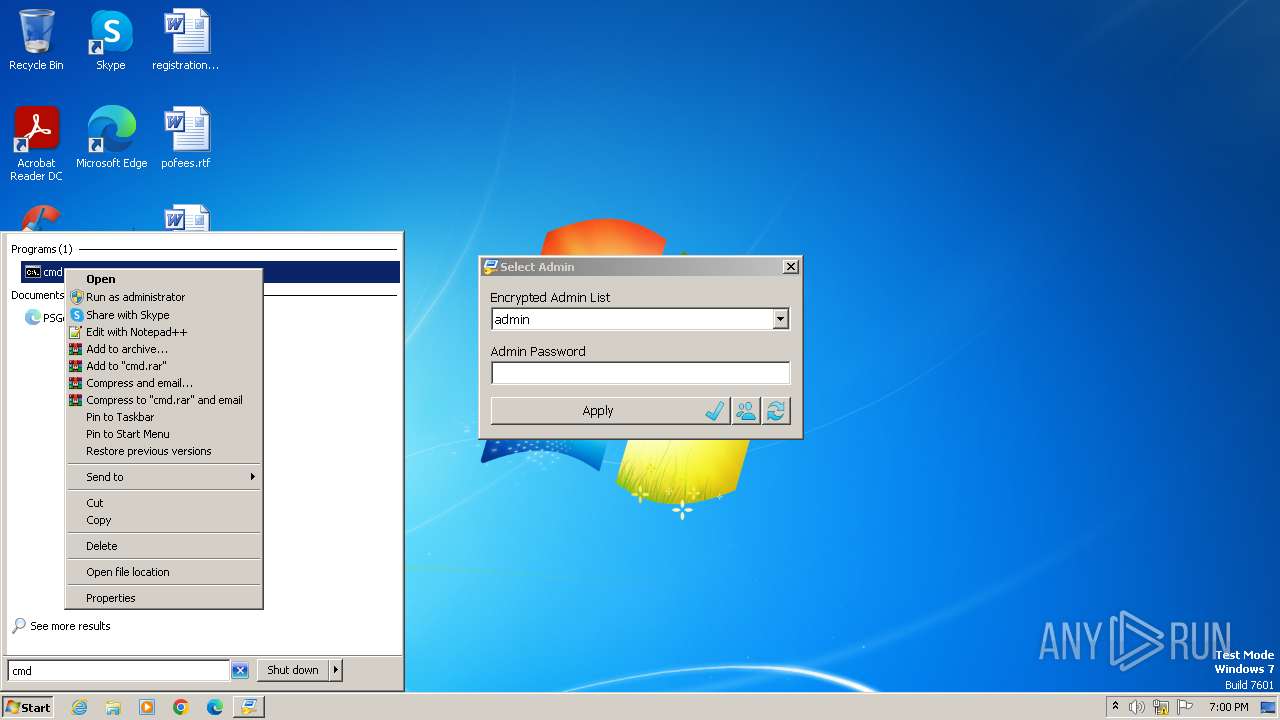Open Windows Media Player from taskbar
This screenshot has height=720, width=1280.
(x=147, y=707)
